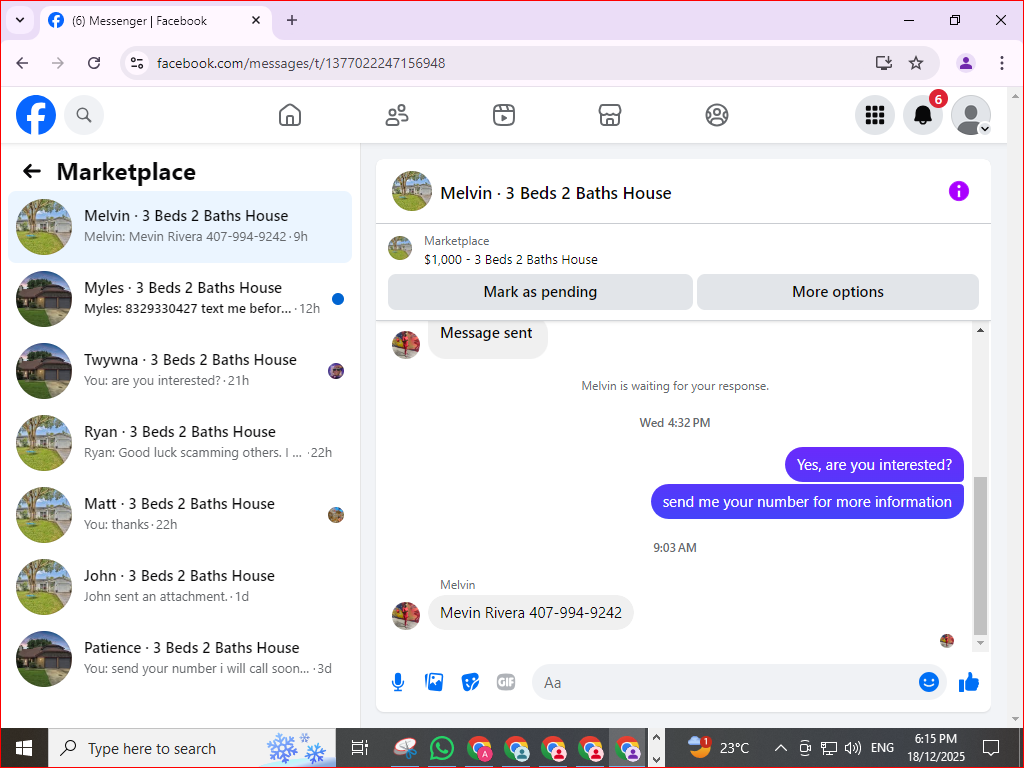Click the 'send me your number for more information' bubble
The image size is (1024, 768).
[807, 502]
